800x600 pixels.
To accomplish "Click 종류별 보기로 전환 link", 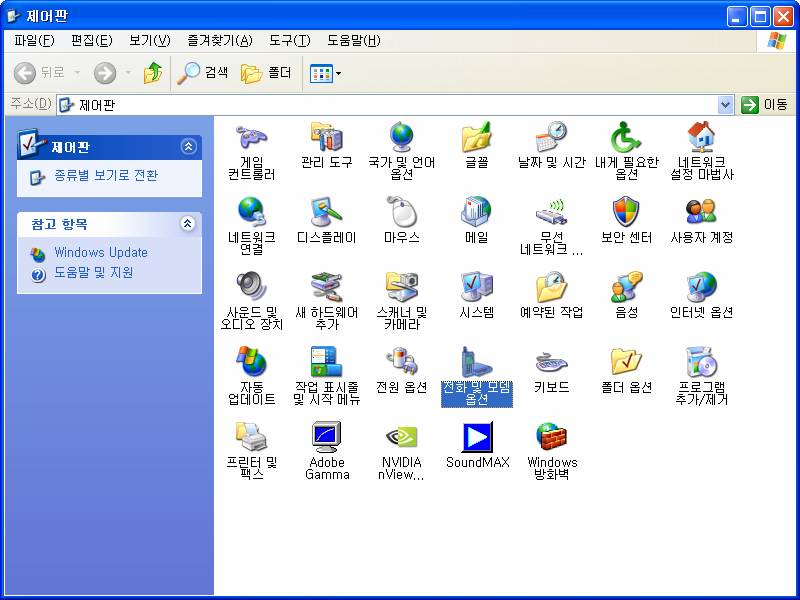I will coord(105,176).
